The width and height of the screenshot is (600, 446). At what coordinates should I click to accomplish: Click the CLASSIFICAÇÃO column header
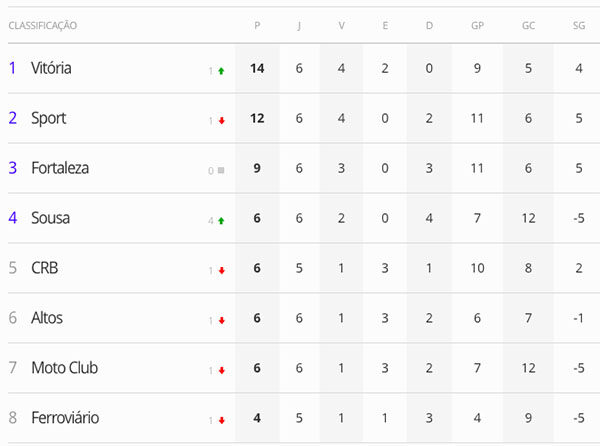(42, 26)
